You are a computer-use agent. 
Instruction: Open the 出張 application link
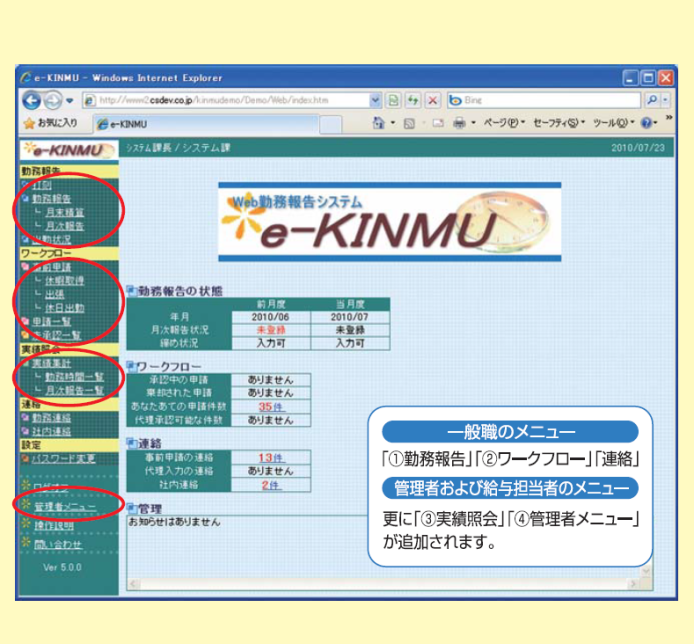tap(55, 294)
